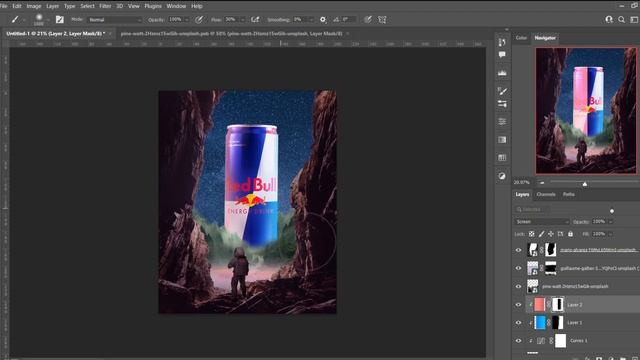The image size is (640, 360).
Task: Open symmetry paint options butterfly icon
Action: point(382,20)
